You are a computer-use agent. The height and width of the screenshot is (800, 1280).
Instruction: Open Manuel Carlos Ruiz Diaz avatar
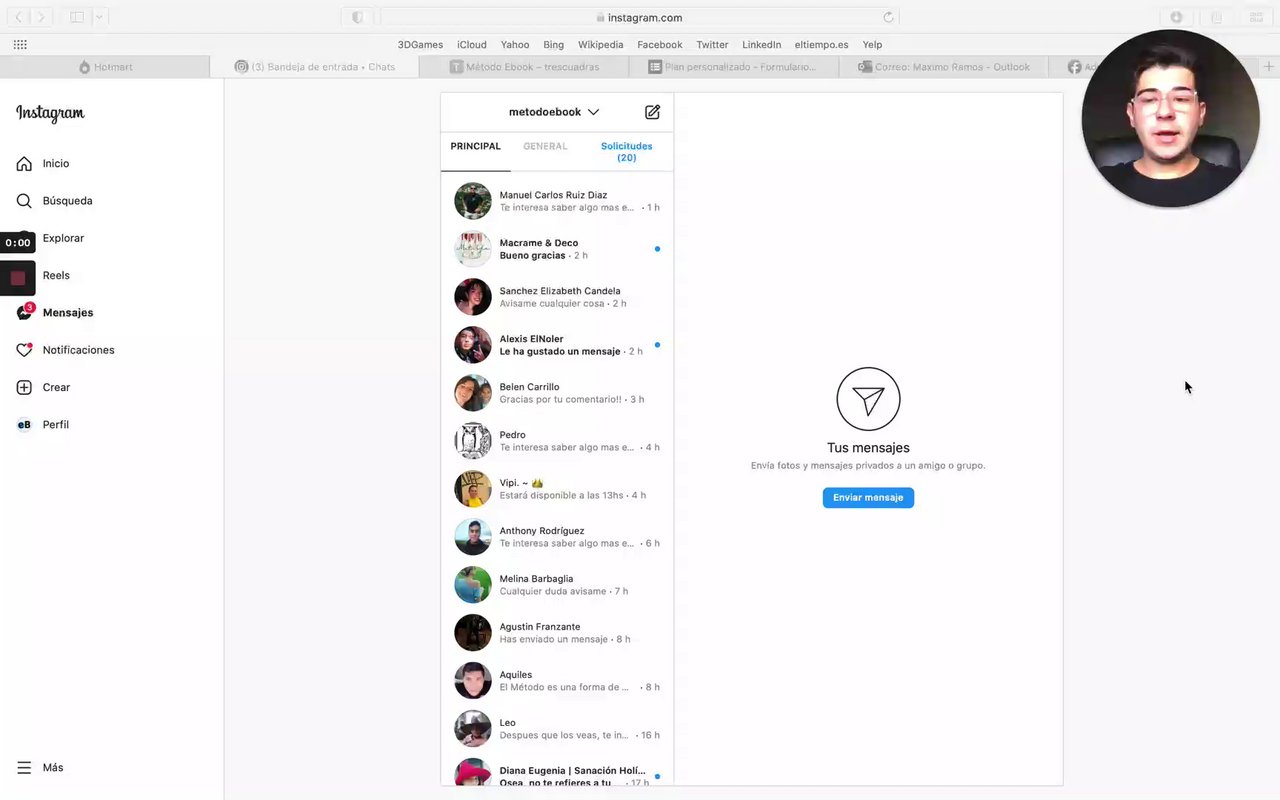click(x=473, y=201)
